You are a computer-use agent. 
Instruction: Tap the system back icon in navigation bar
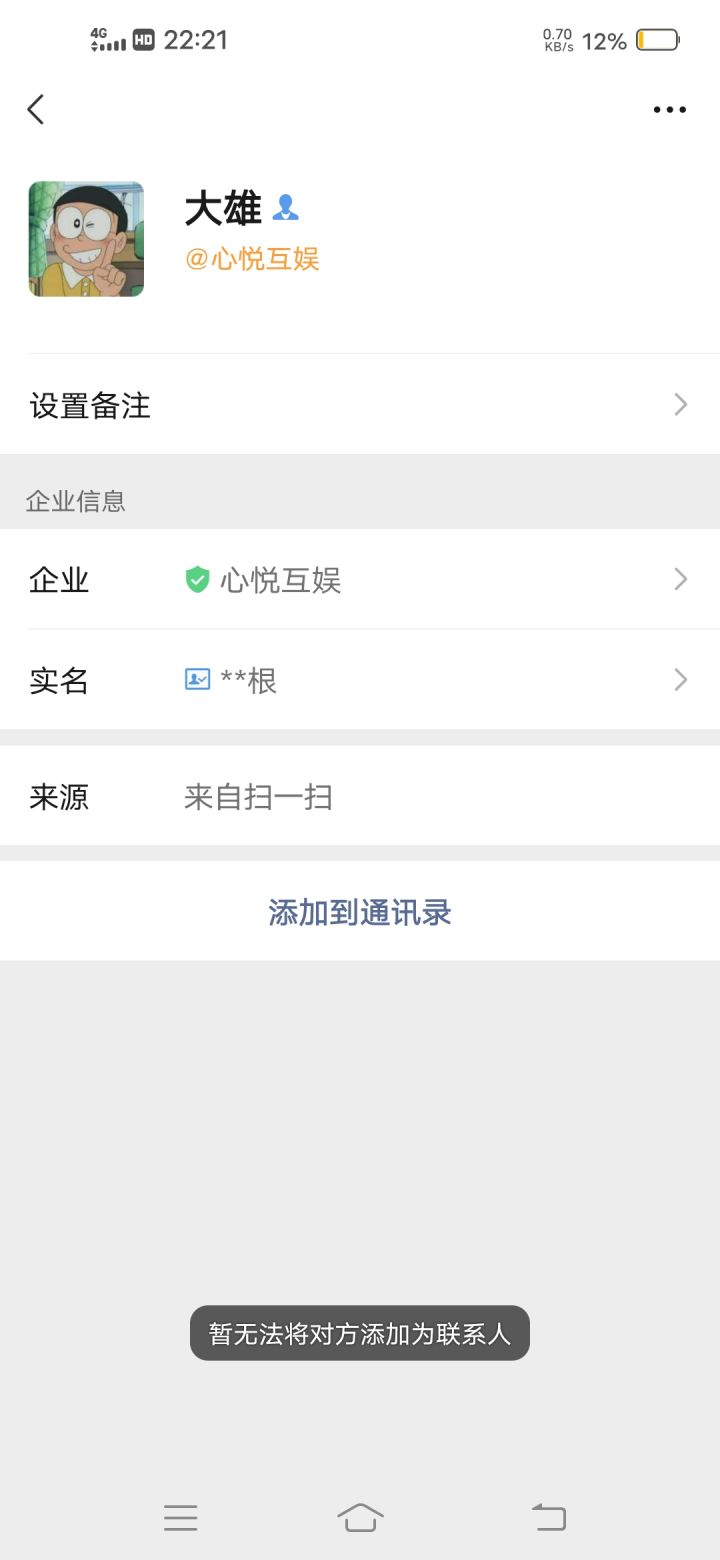point(548,1517)
